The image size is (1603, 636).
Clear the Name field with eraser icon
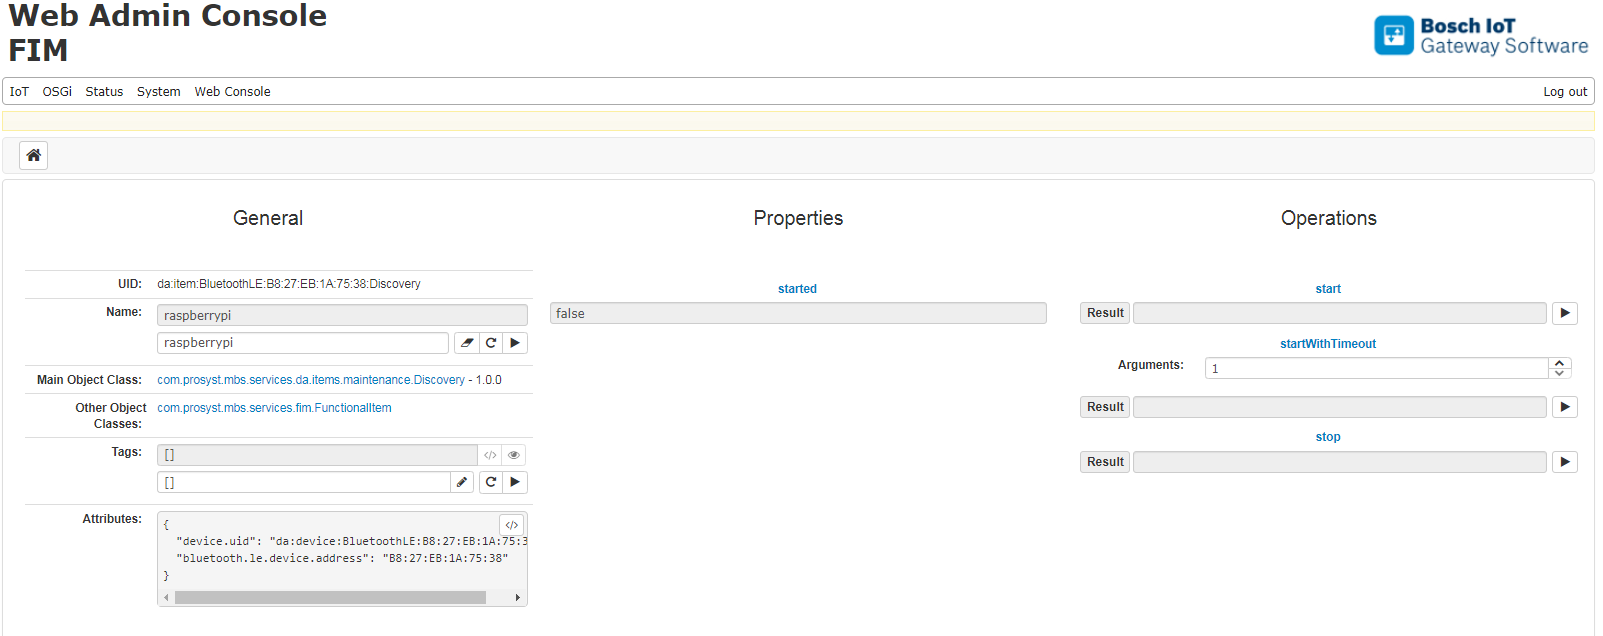click(467, 343)
